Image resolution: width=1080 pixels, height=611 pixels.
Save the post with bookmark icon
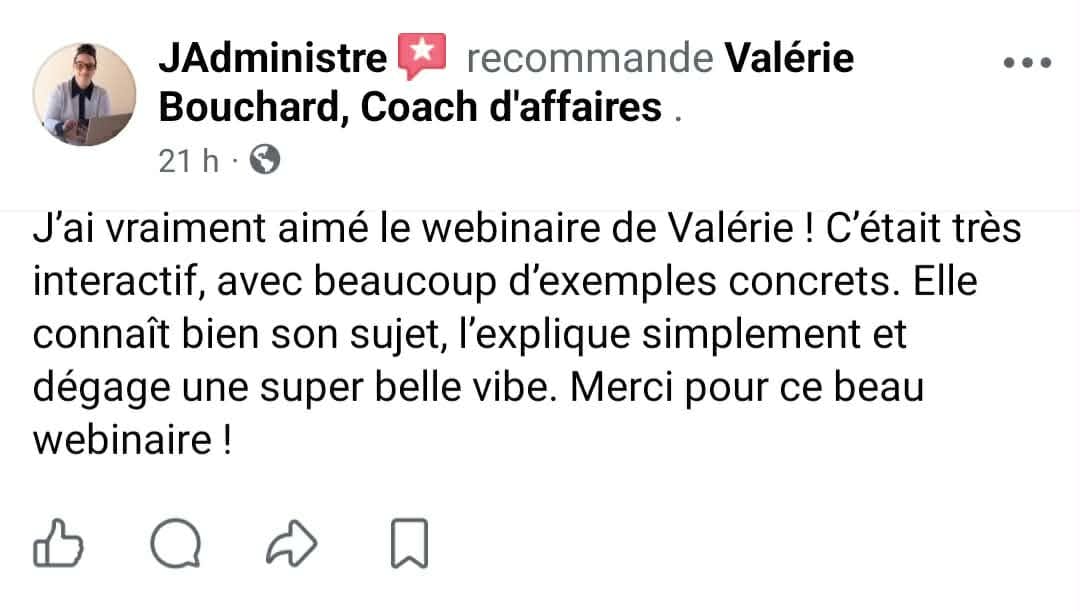pyautogui.click(x=410, y=543)
